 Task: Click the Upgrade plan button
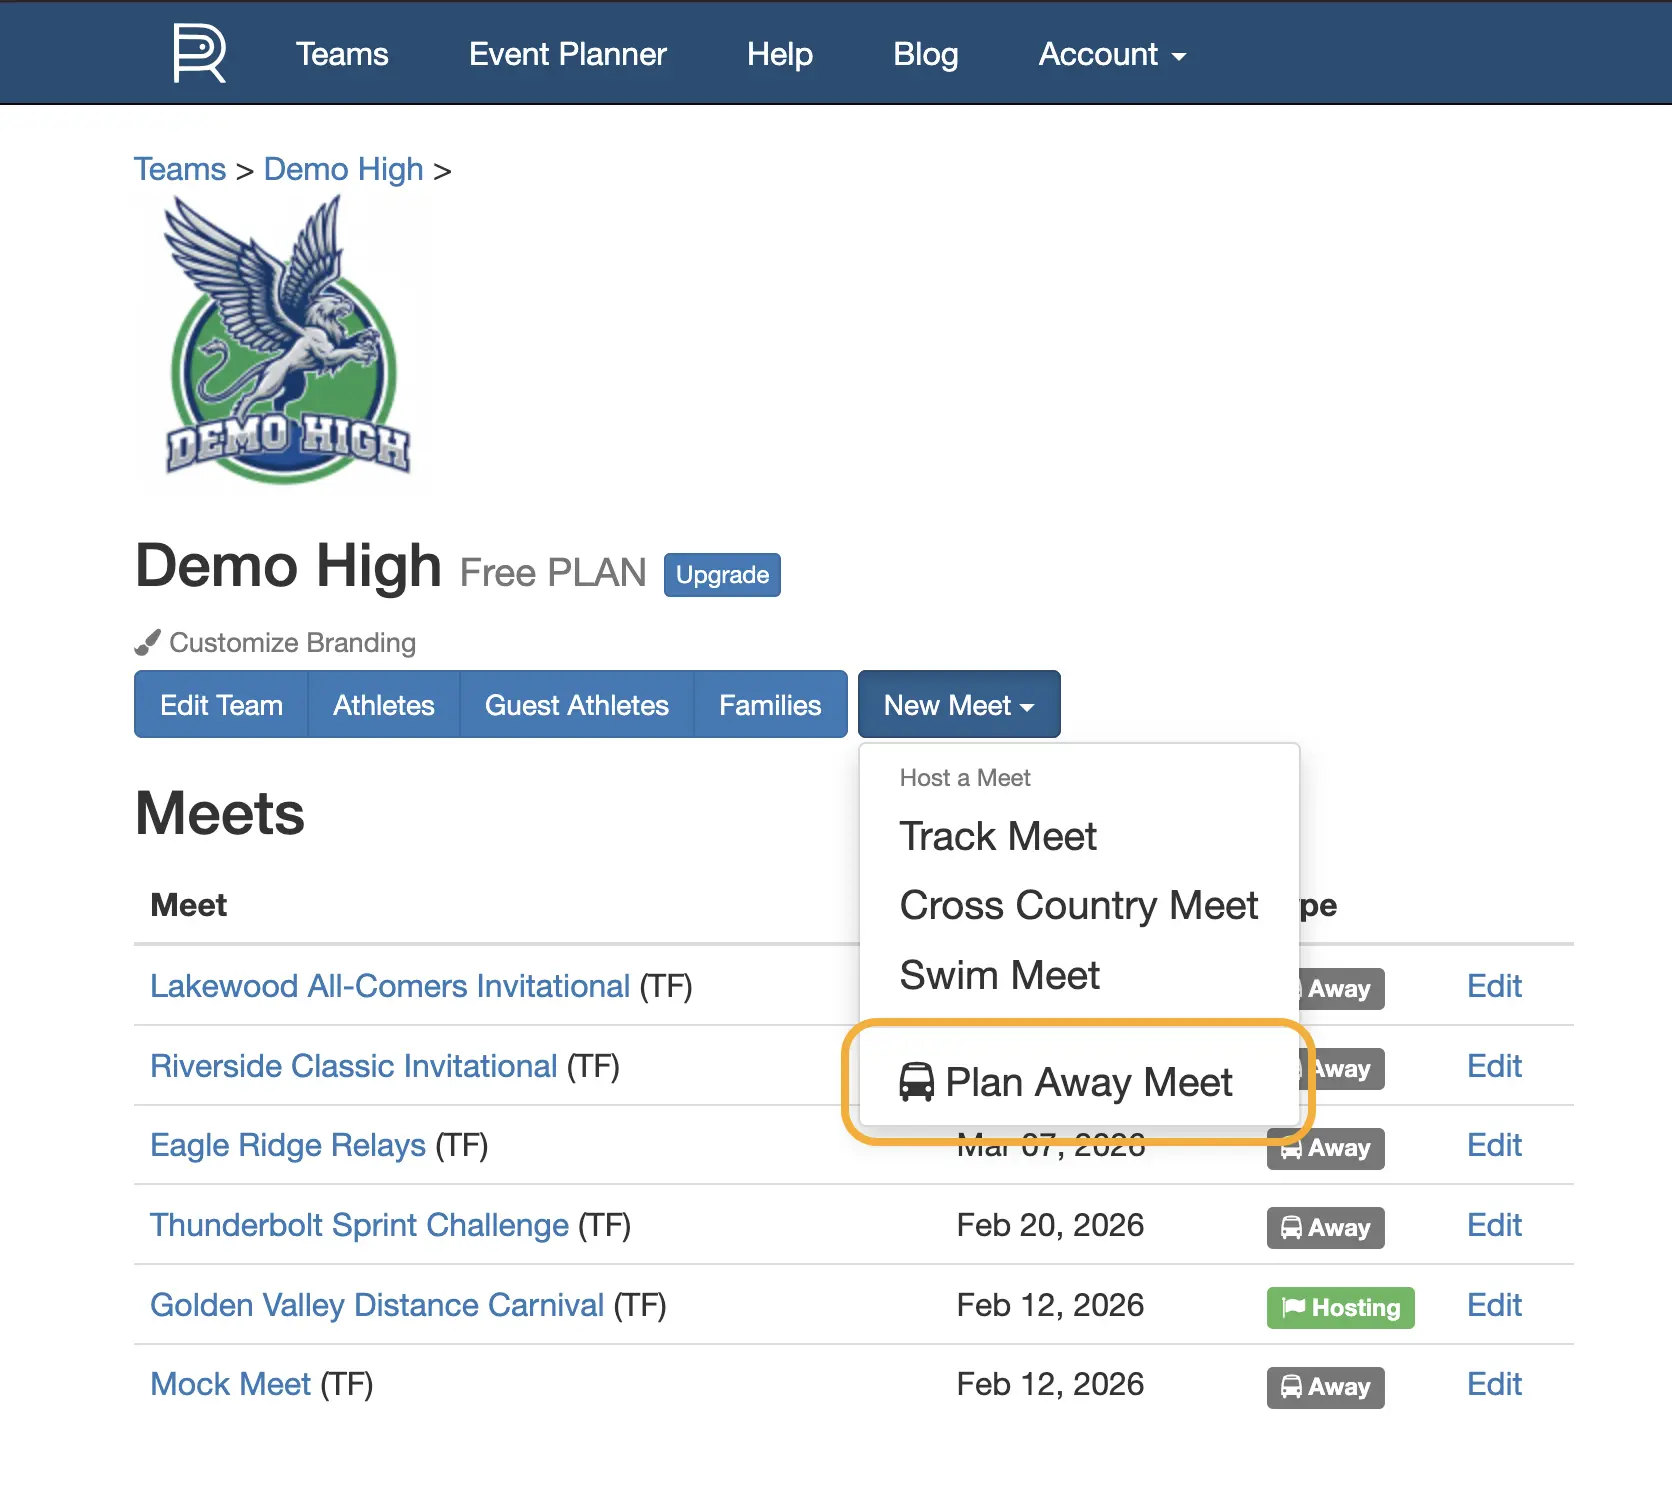click(x=722, y=575)
